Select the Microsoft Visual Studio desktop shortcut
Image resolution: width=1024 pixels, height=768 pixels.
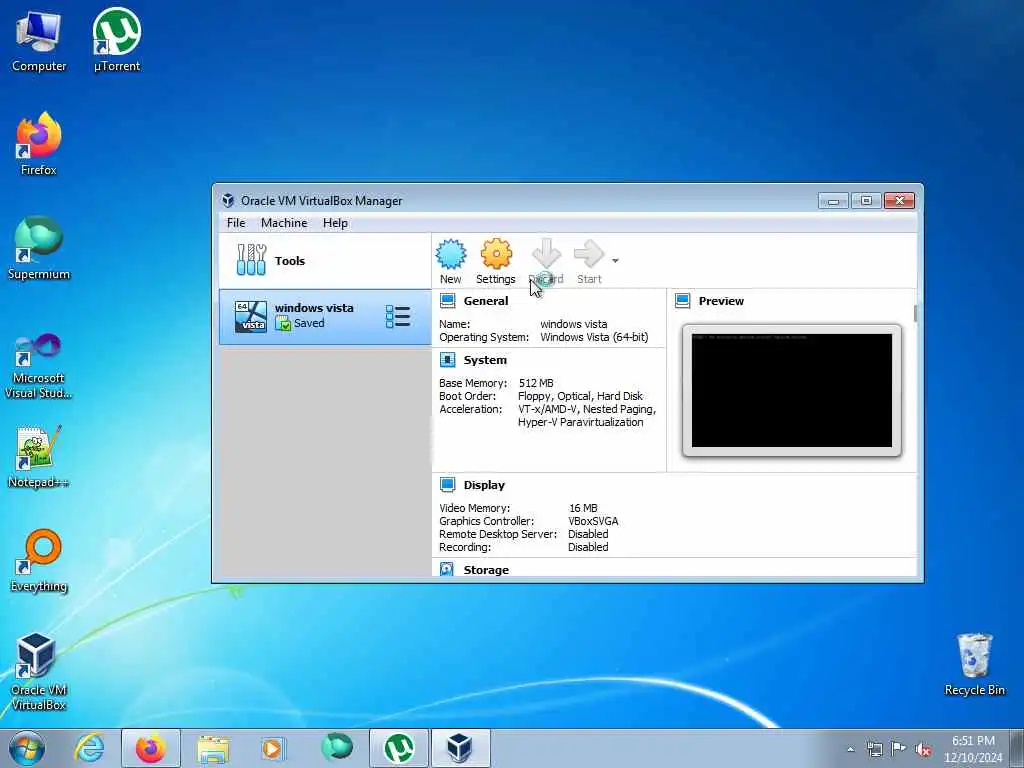coord(39,366)
